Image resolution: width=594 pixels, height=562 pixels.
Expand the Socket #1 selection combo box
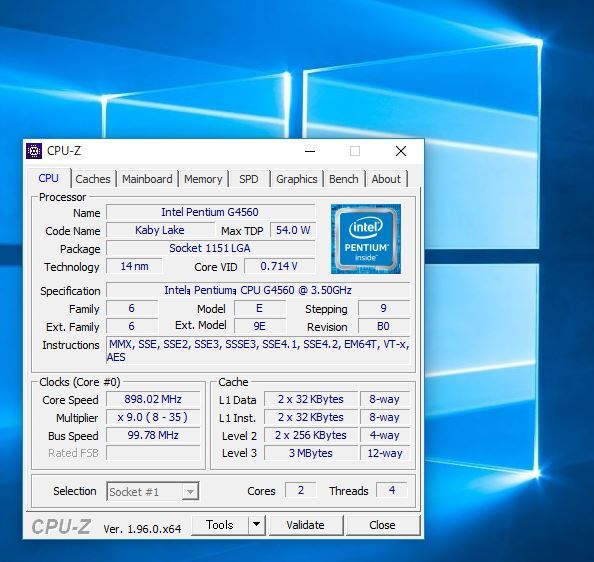153,492
